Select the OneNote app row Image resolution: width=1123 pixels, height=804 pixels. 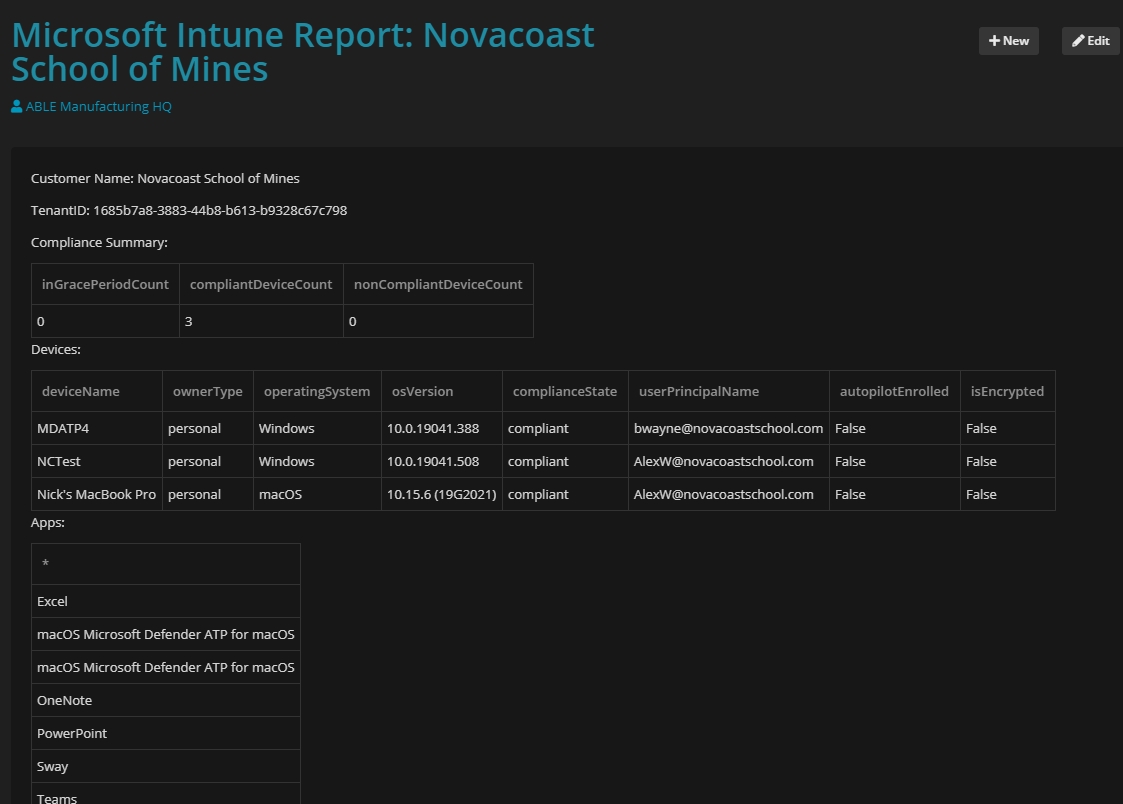click(165, 700)
